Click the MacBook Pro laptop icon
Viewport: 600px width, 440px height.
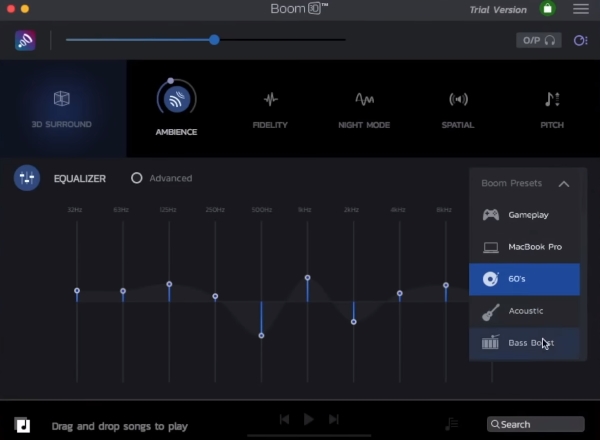(x=491, y=248)
